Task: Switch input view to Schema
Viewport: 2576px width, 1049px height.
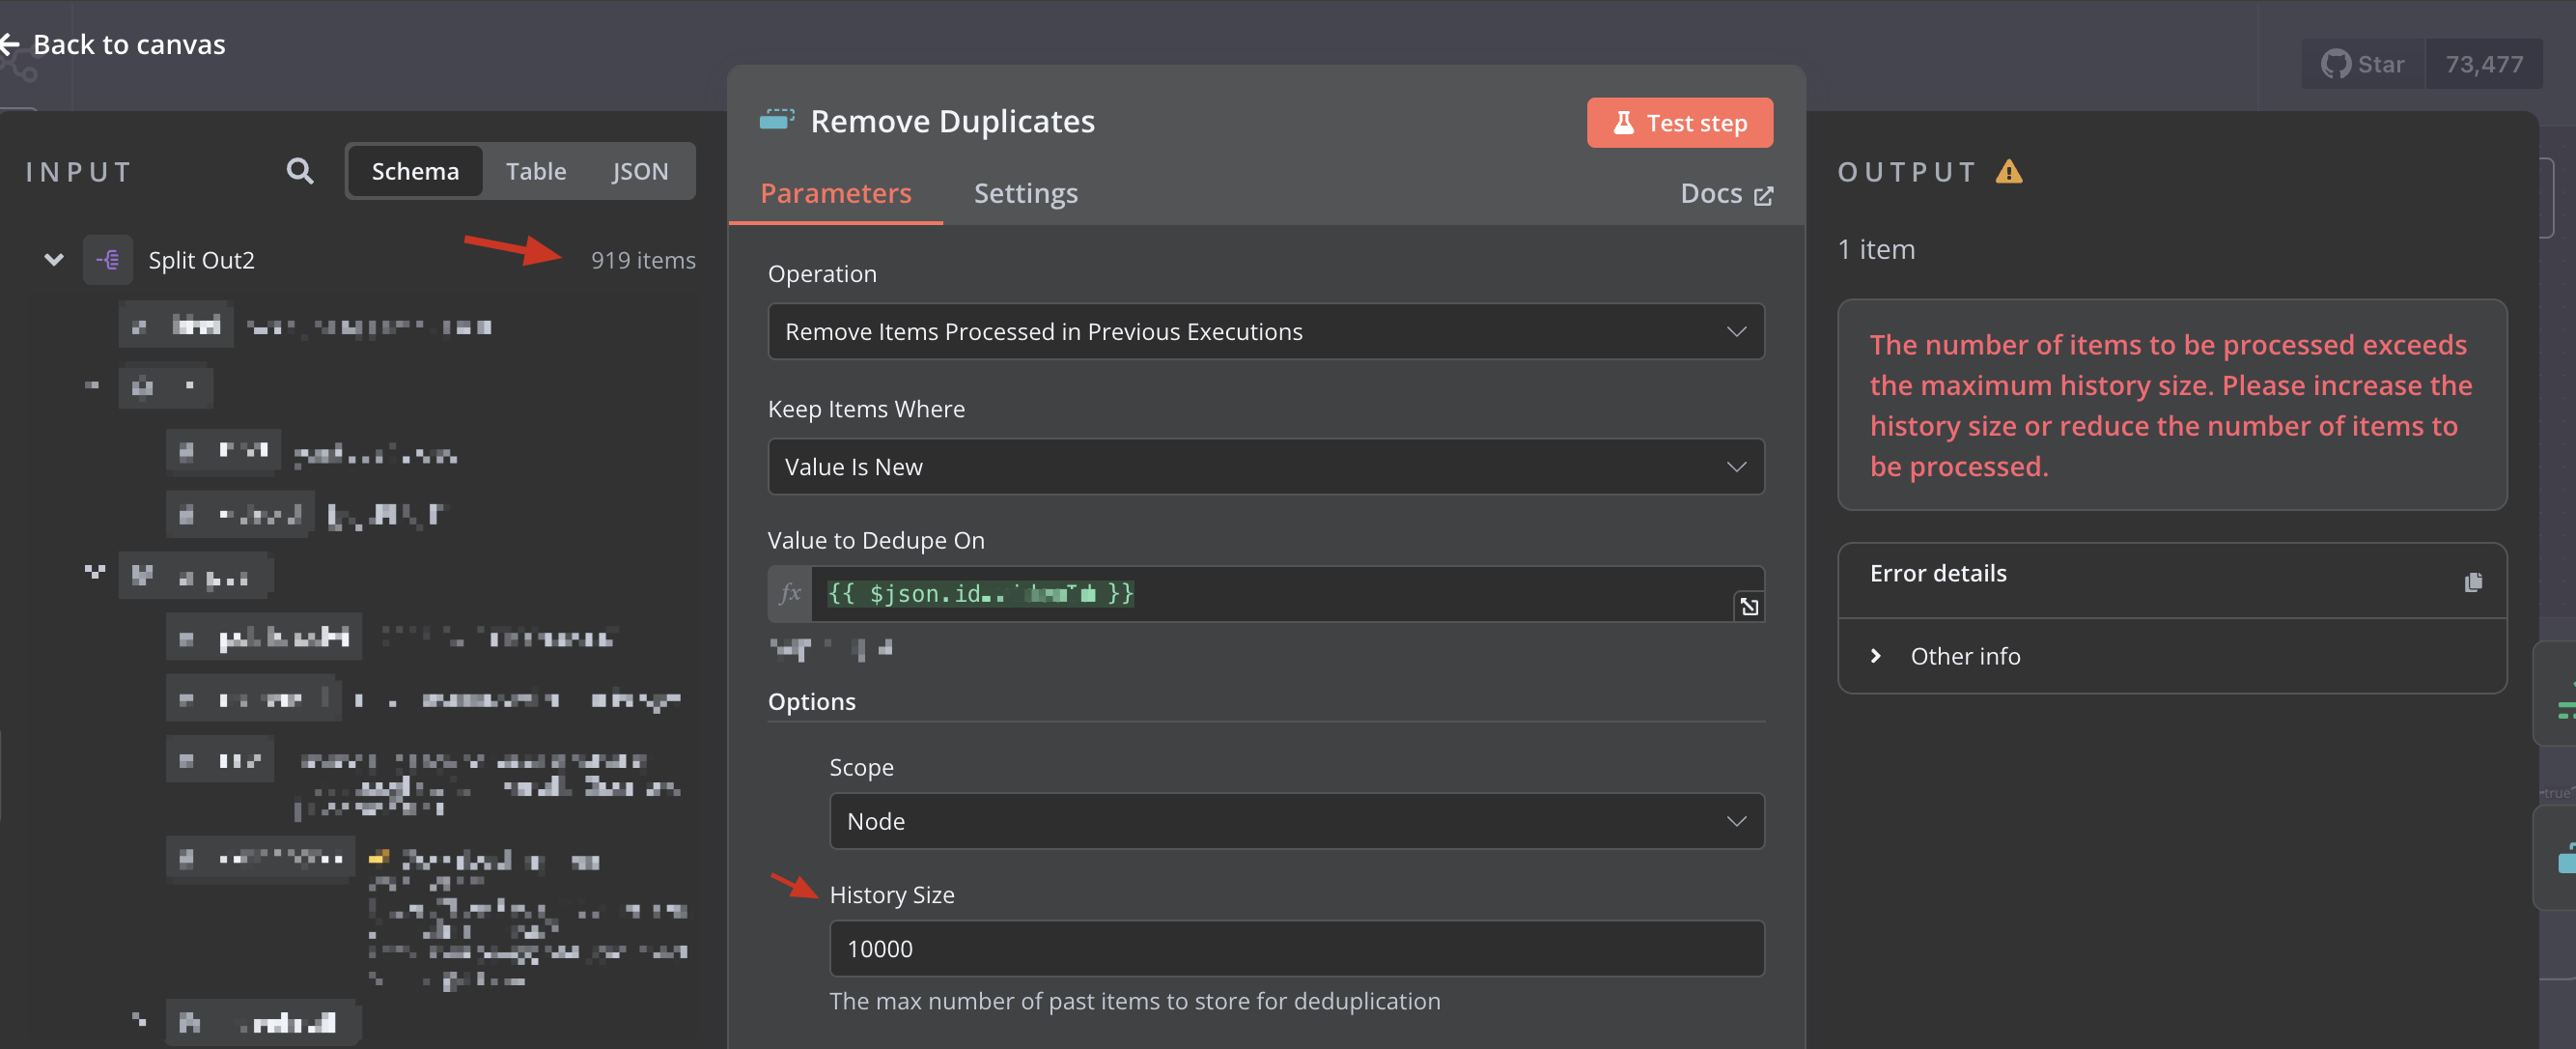Action: click(415, 171)
